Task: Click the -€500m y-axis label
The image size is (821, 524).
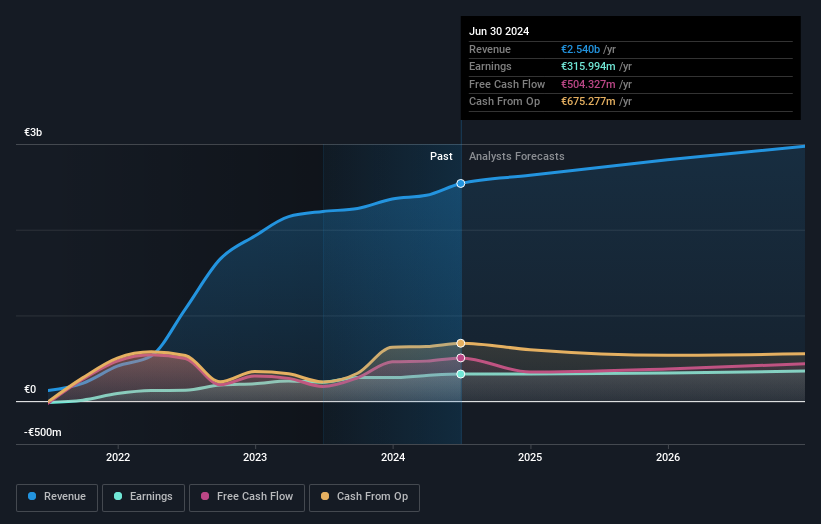Action: click(42, 432)
